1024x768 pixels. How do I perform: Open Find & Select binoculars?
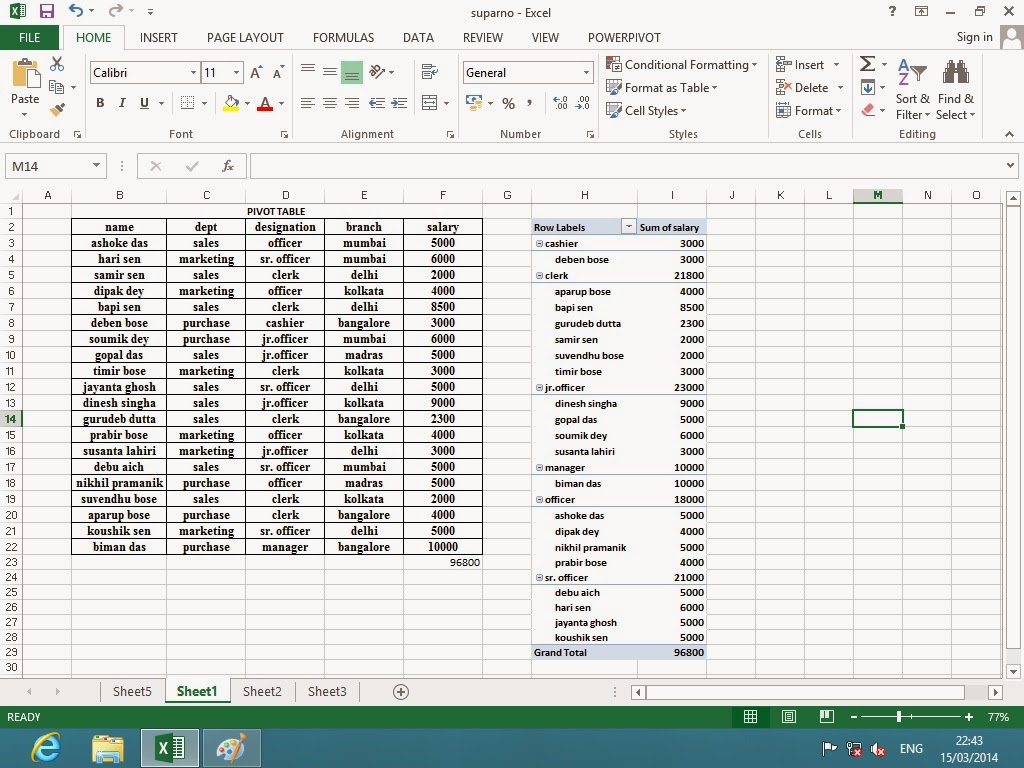click(x=955, y=89)
